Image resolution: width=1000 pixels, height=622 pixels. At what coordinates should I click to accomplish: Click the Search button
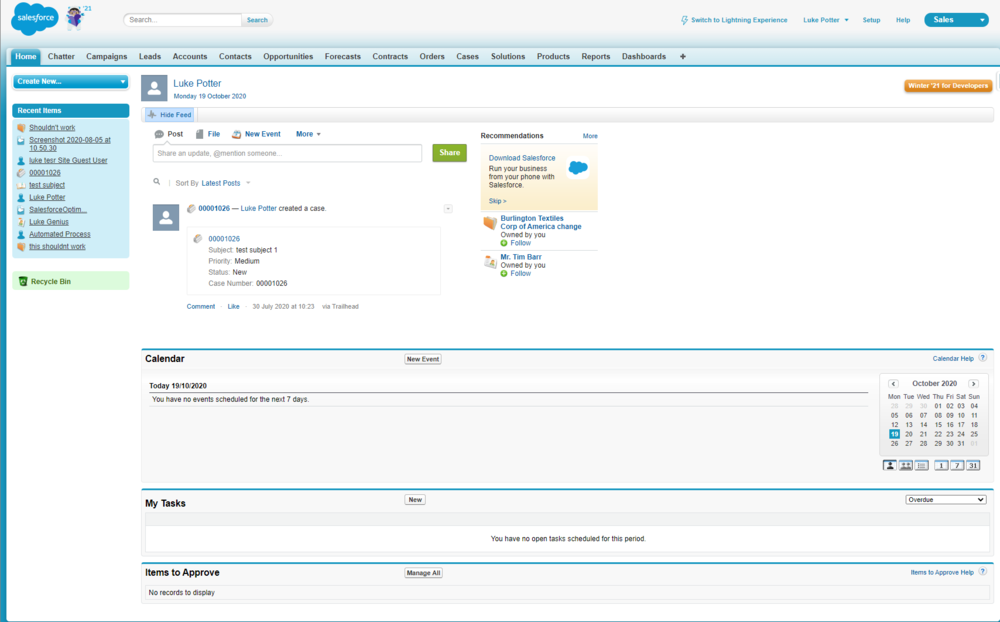click(x=257, y=20)
